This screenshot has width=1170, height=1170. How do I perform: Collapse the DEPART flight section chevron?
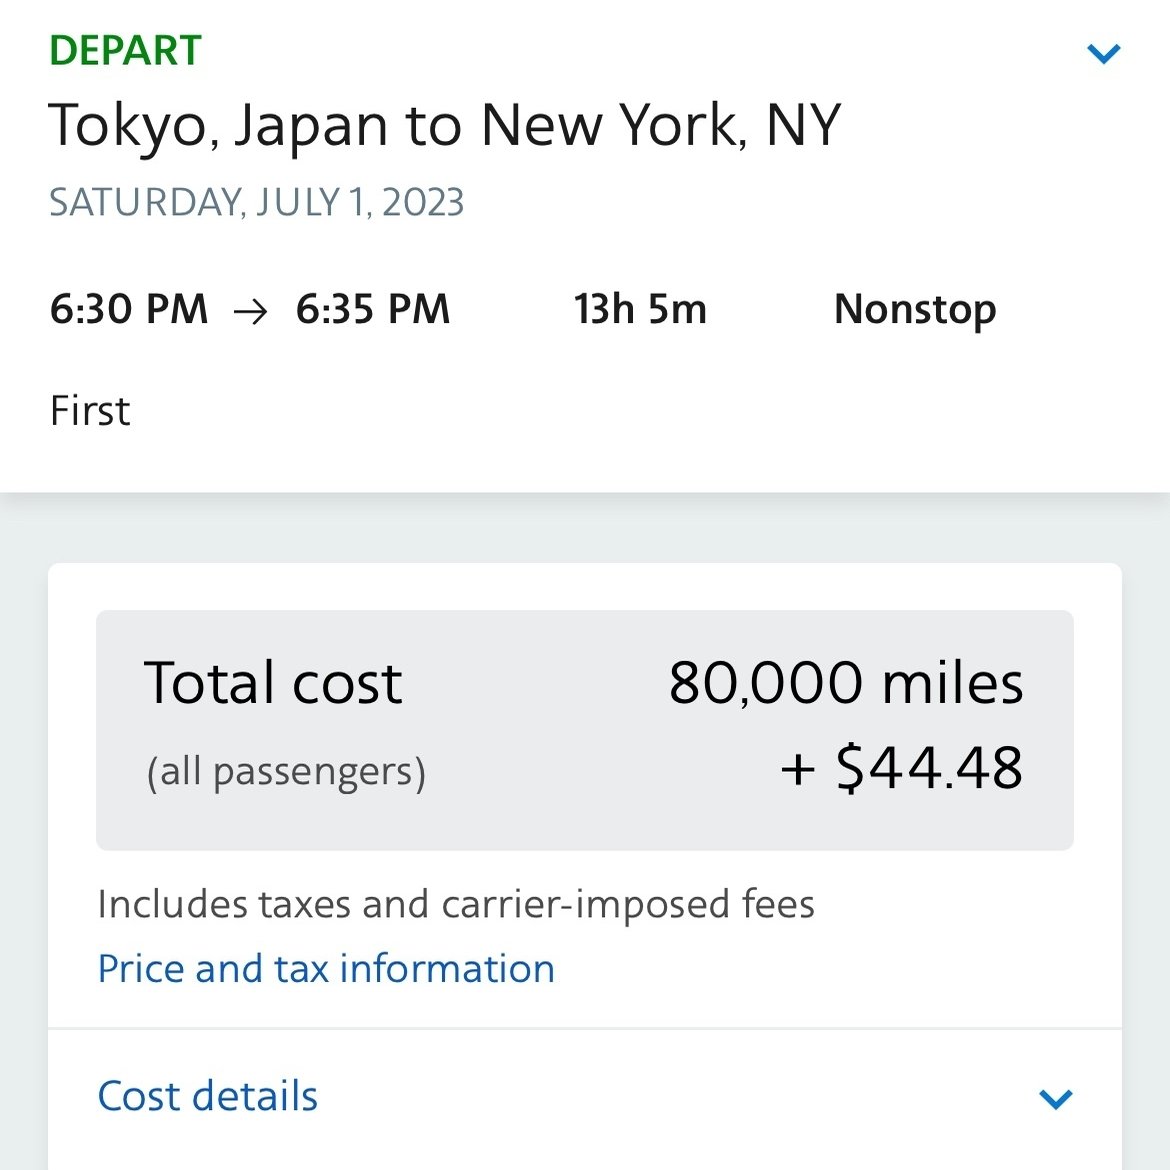(x=1103, y=53)
